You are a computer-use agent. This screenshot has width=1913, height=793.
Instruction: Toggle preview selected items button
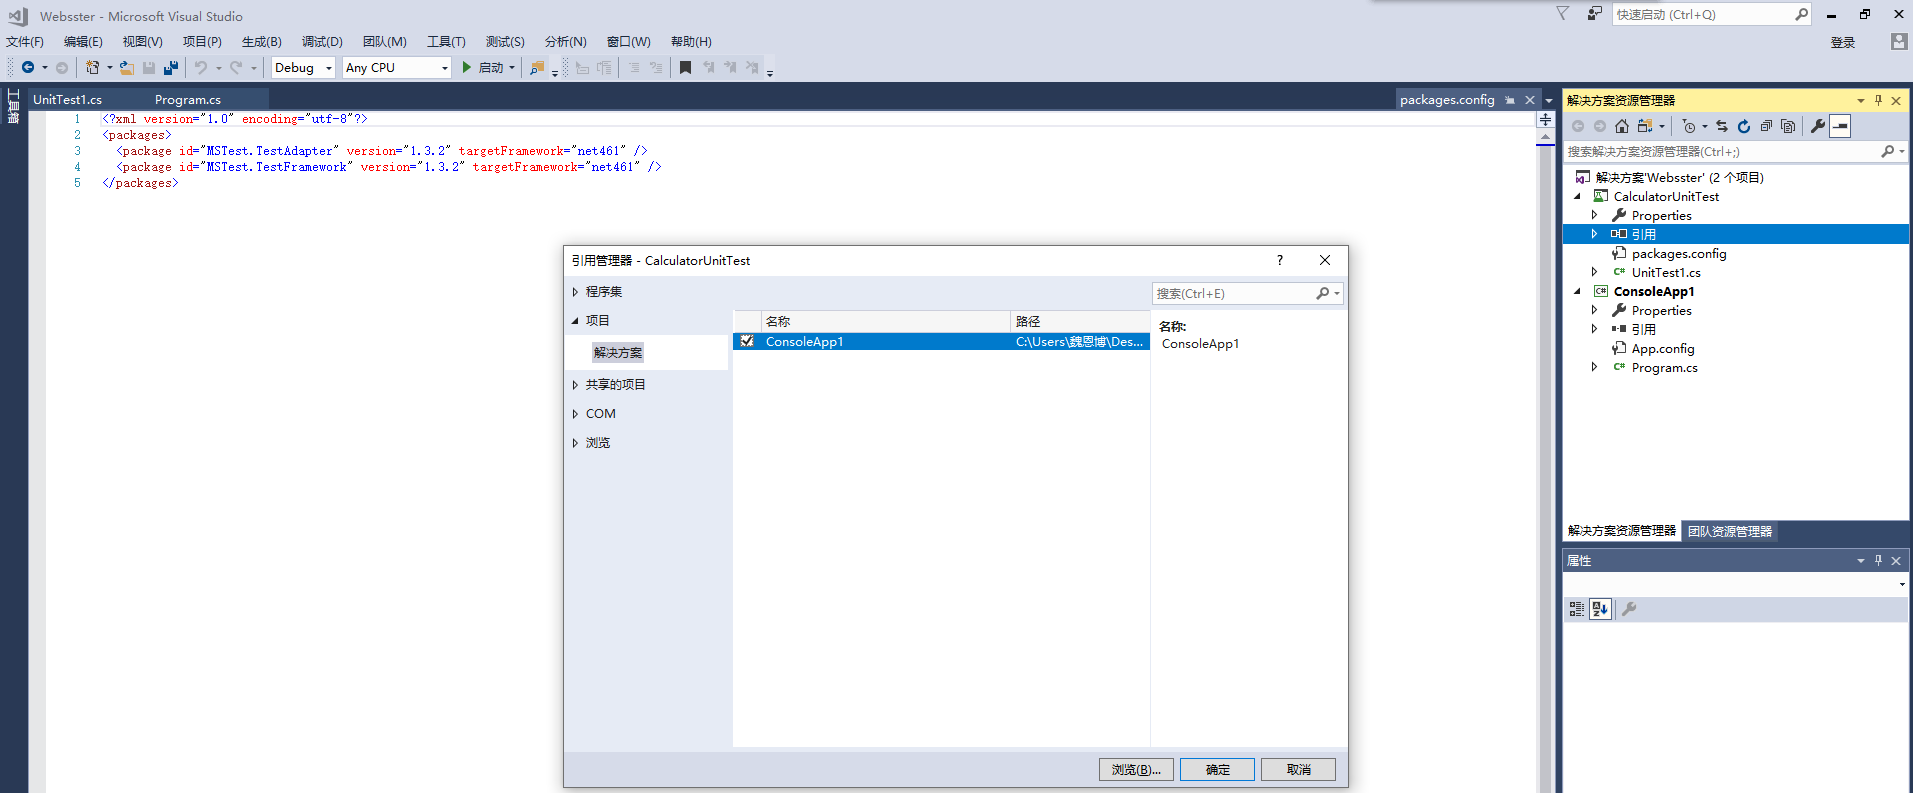point(1840,126)
